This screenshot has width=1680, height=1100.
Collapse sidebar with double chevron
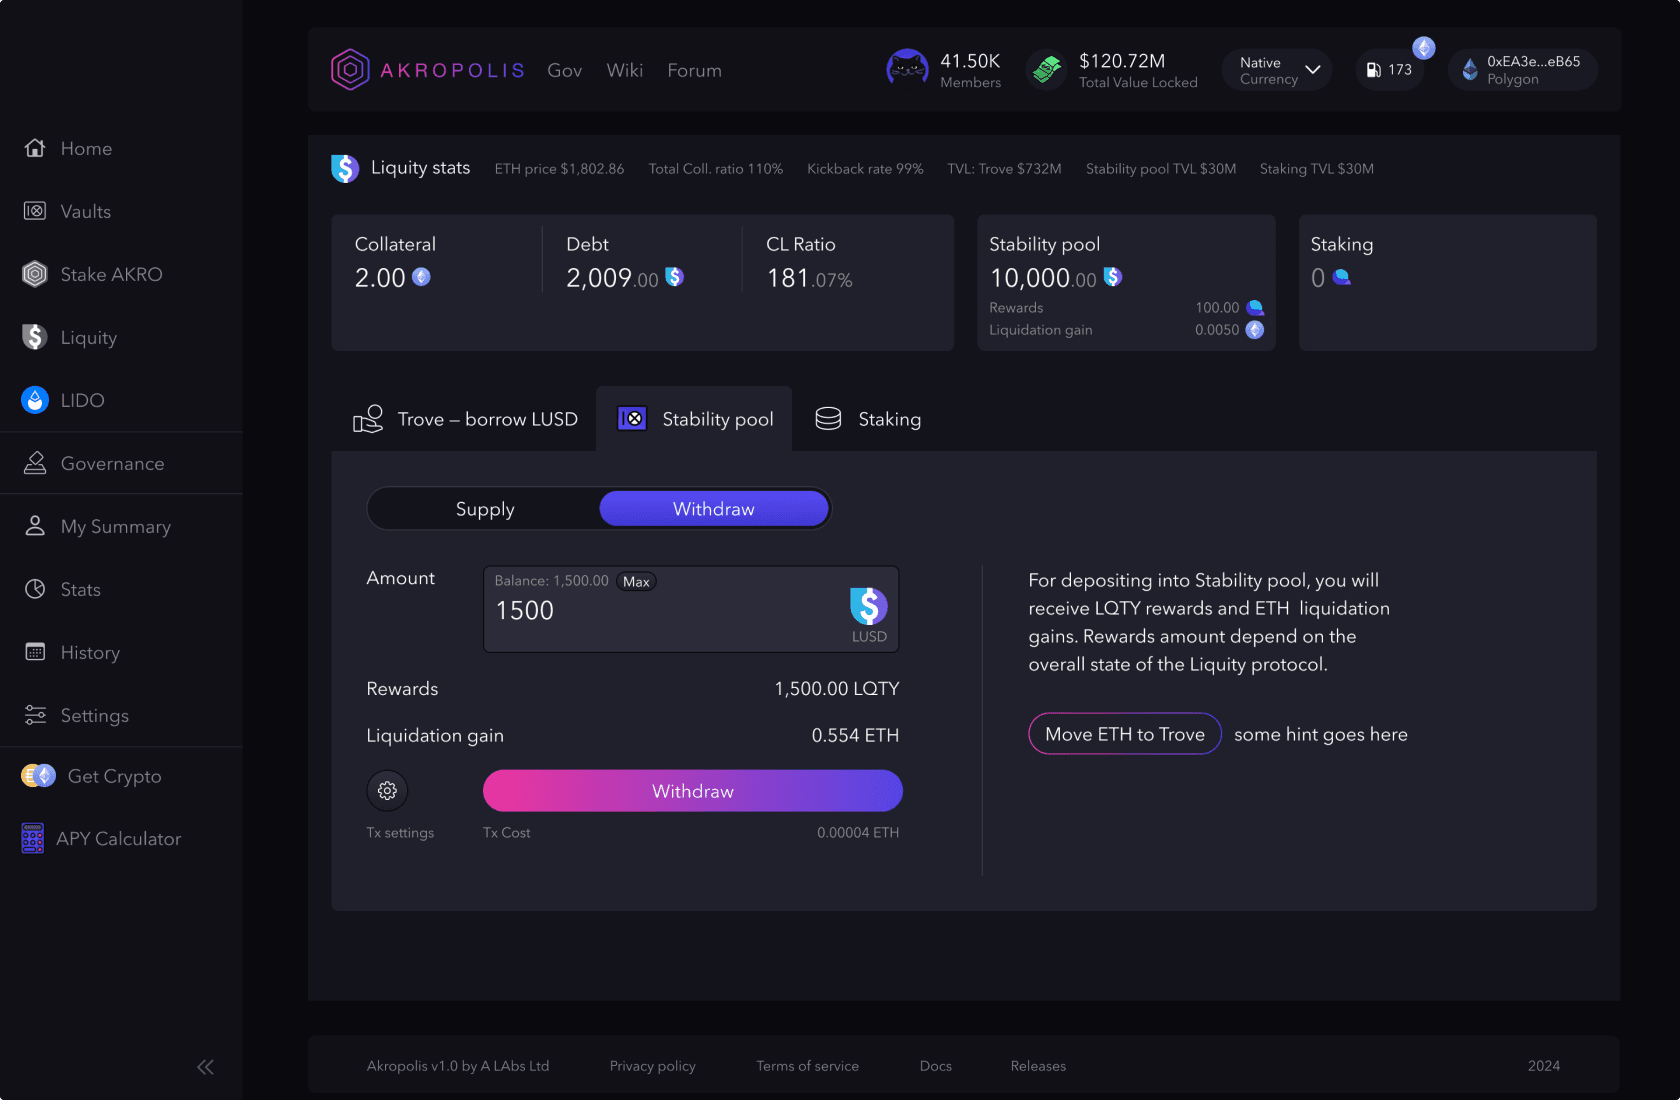point(205,1067)
